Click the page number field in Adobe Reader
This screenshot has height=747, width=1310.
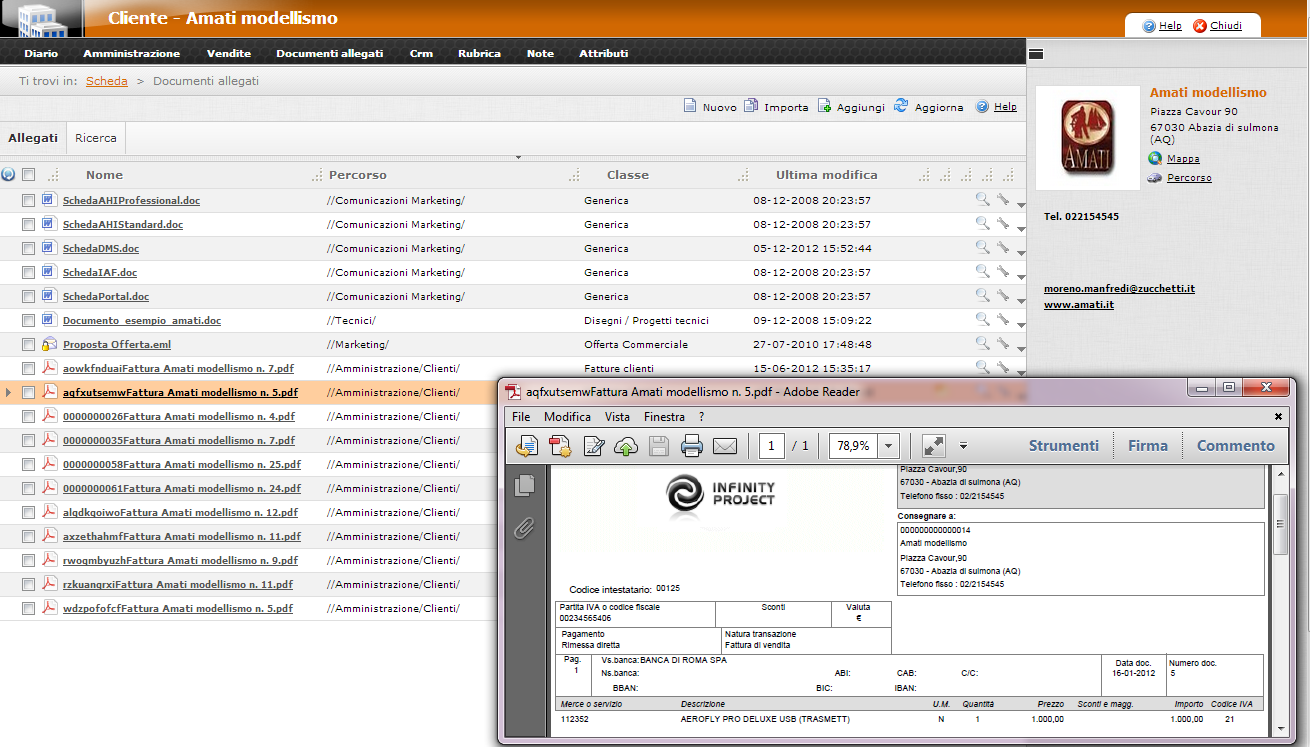[771, 446]
